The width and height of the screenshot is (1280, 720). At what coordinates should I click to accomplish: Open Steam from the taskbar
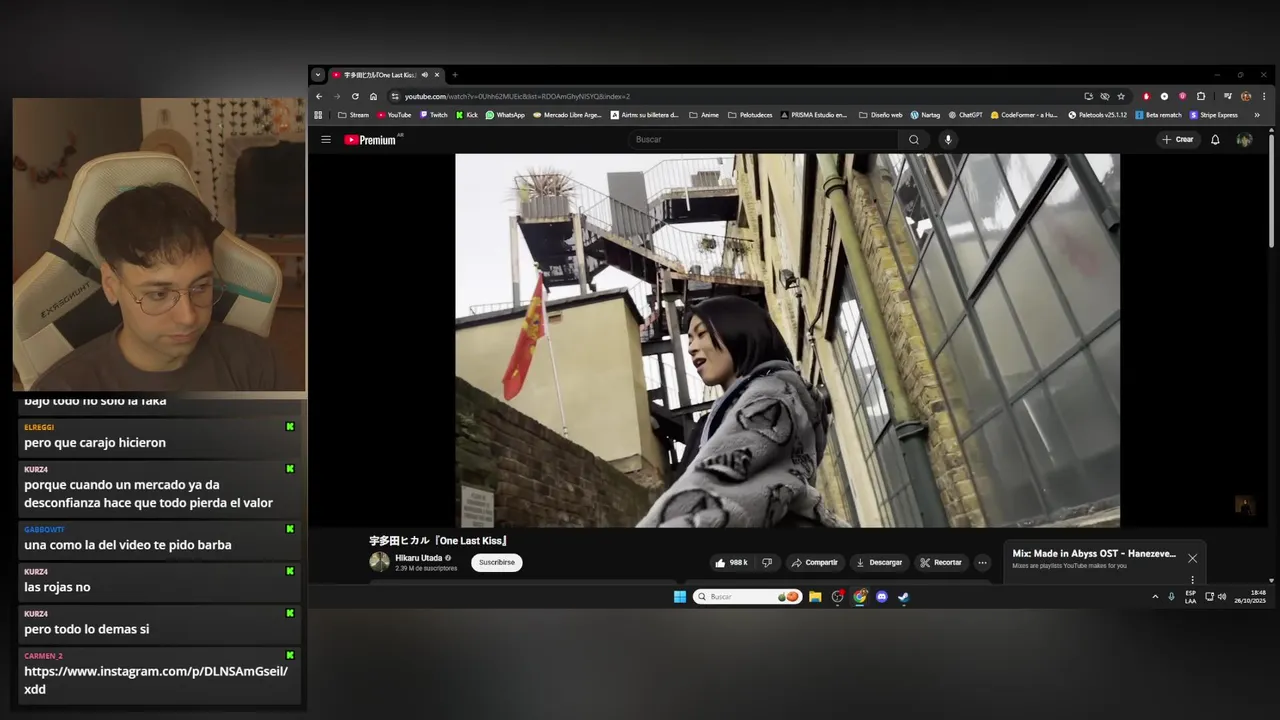[x=903, y=597]
